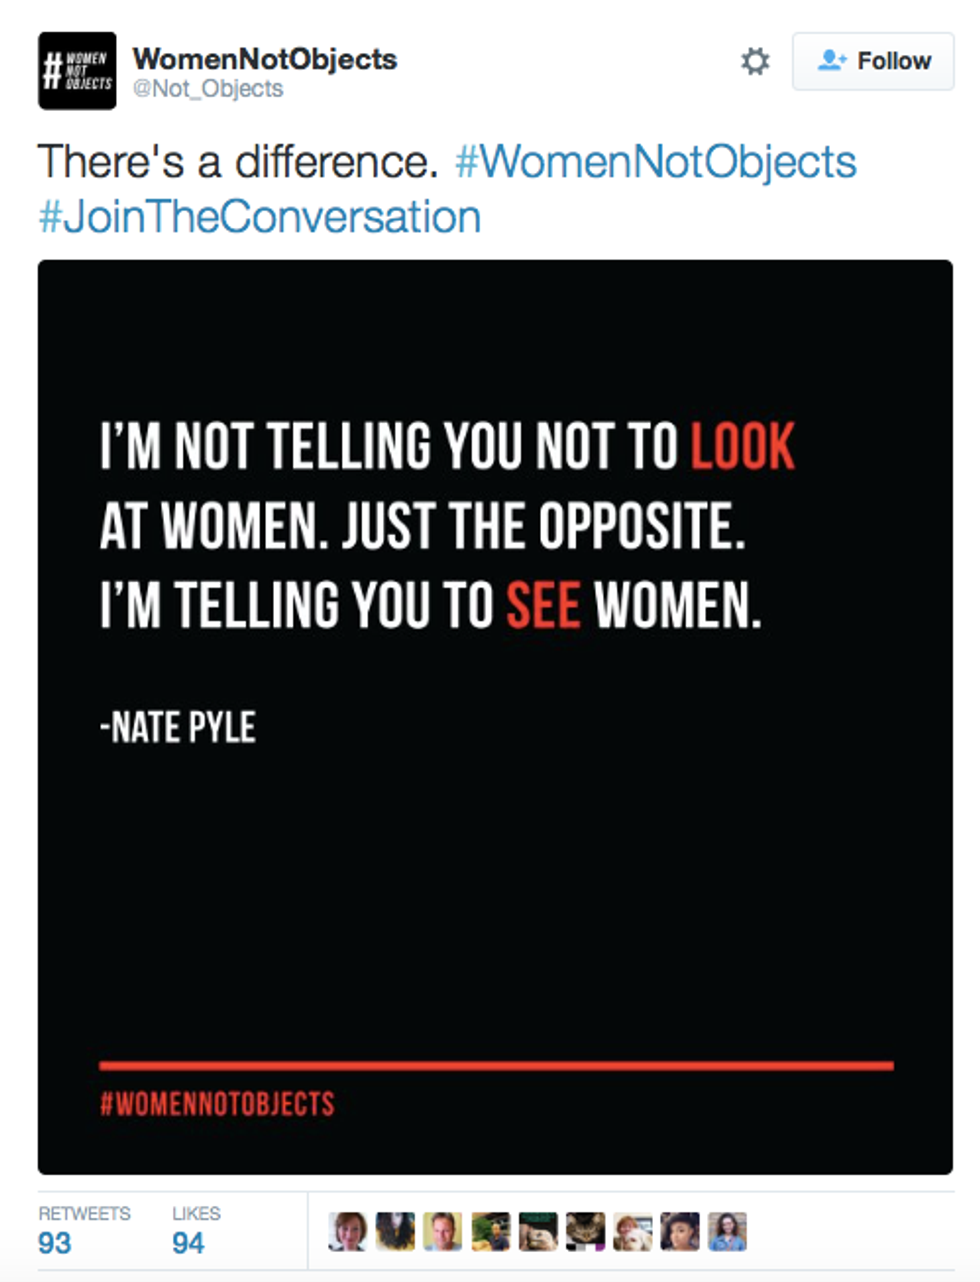
Task: Follow the WomenNotObjects account
Action: click(x=873, y=62)
